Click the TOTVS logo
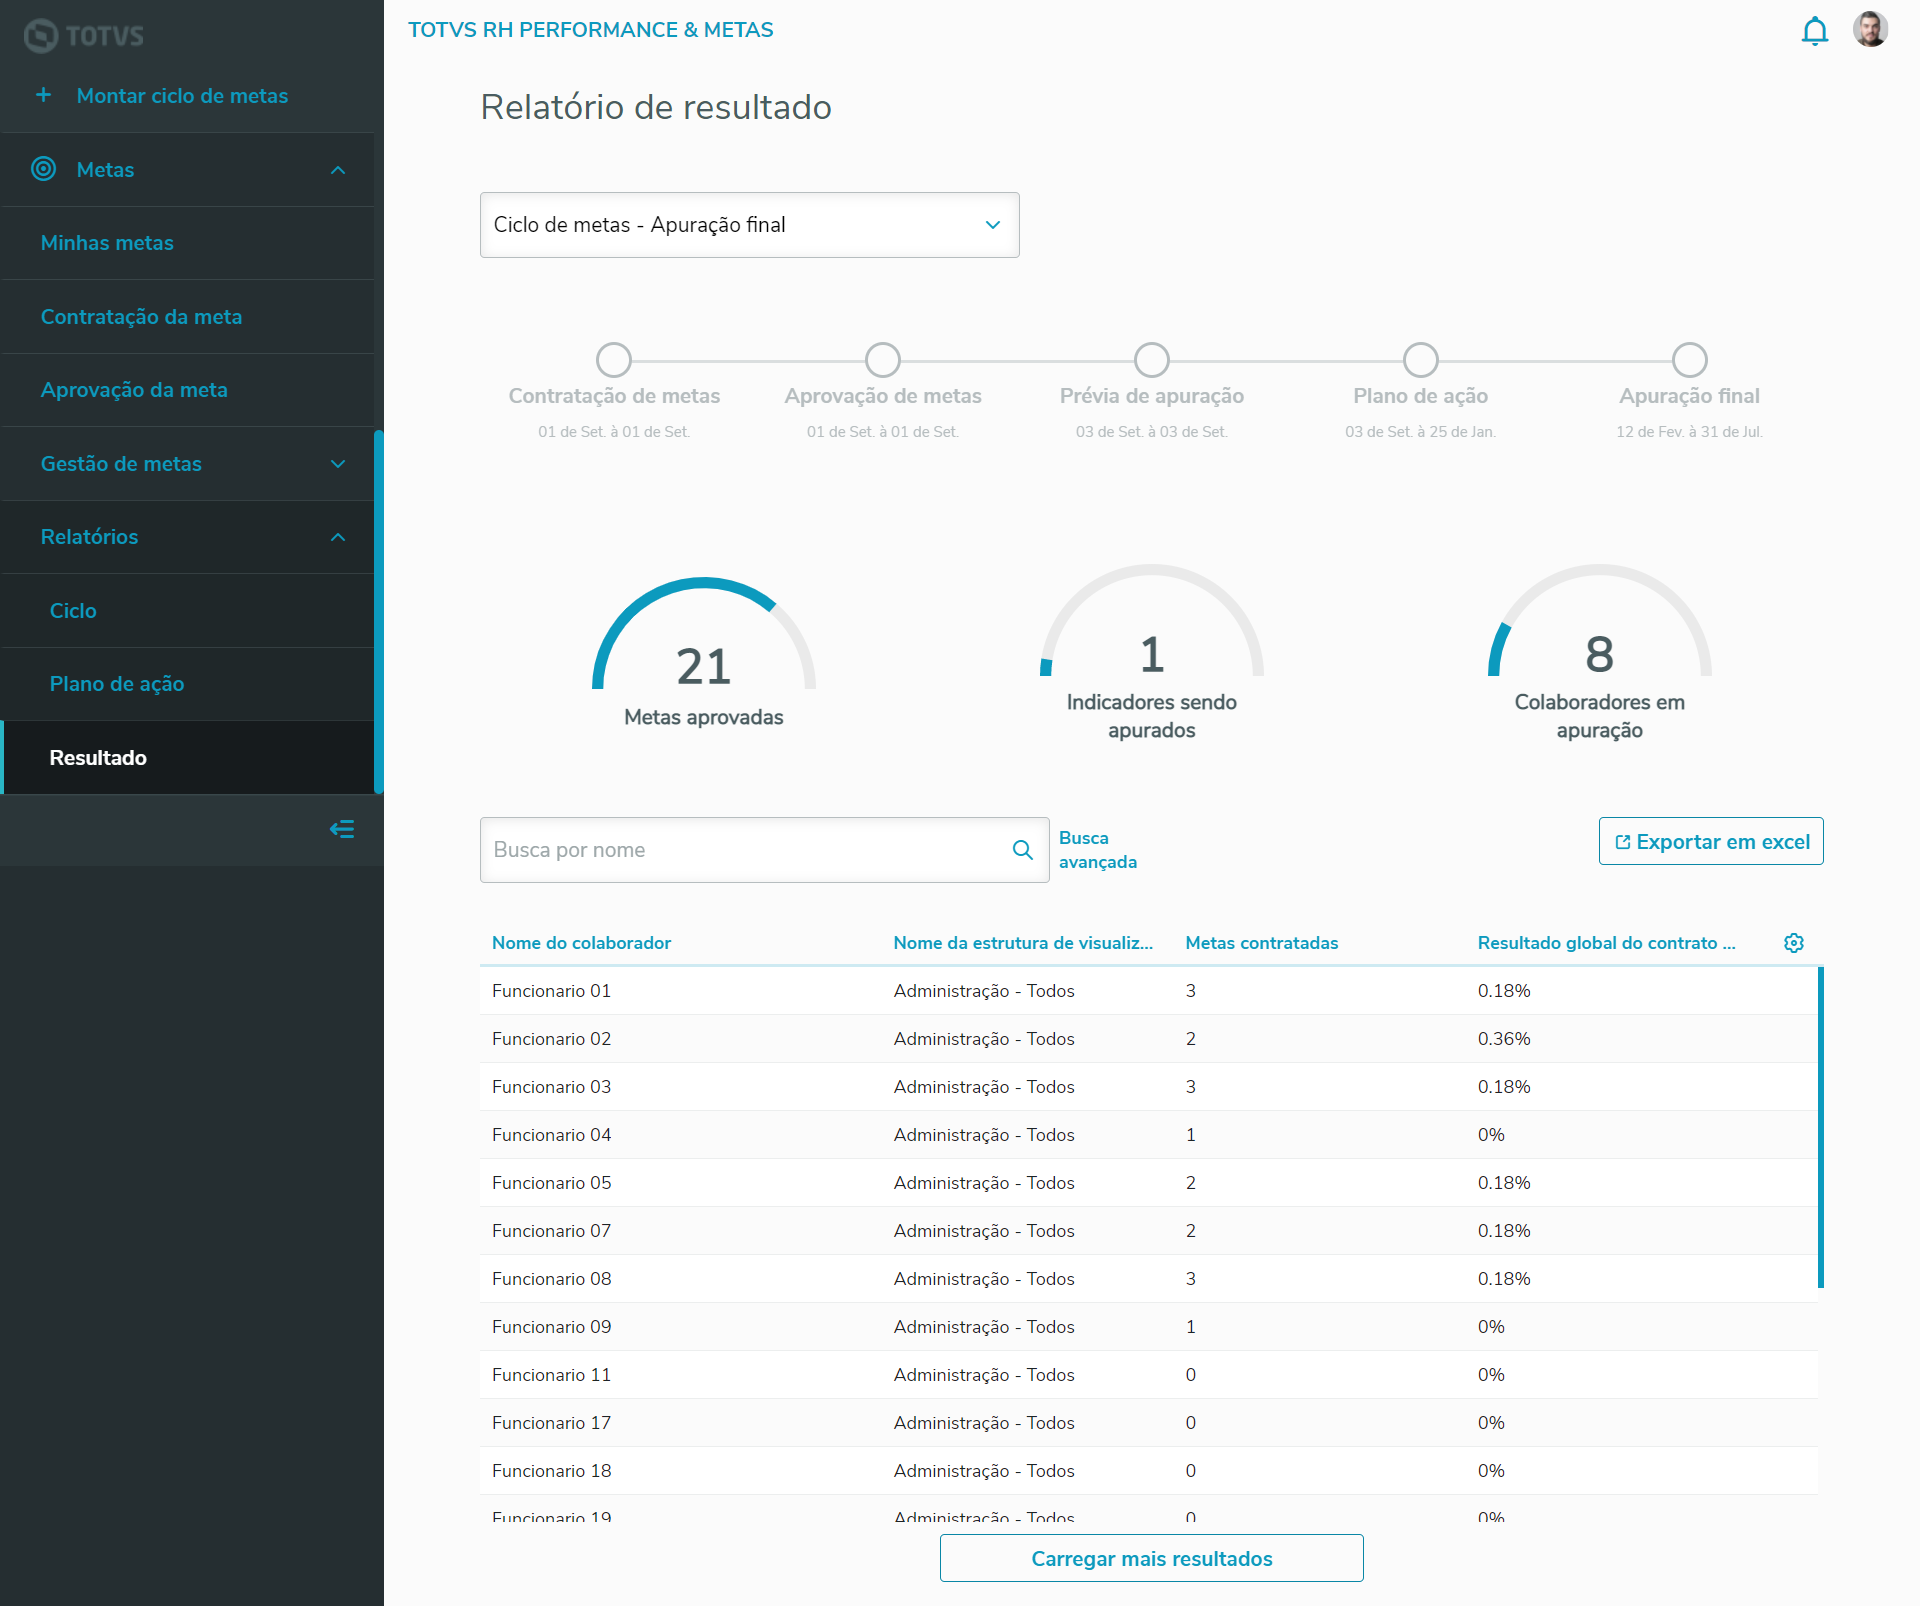The height and width of the screenshot is (1606, 1920). click(x=84, y=36)
